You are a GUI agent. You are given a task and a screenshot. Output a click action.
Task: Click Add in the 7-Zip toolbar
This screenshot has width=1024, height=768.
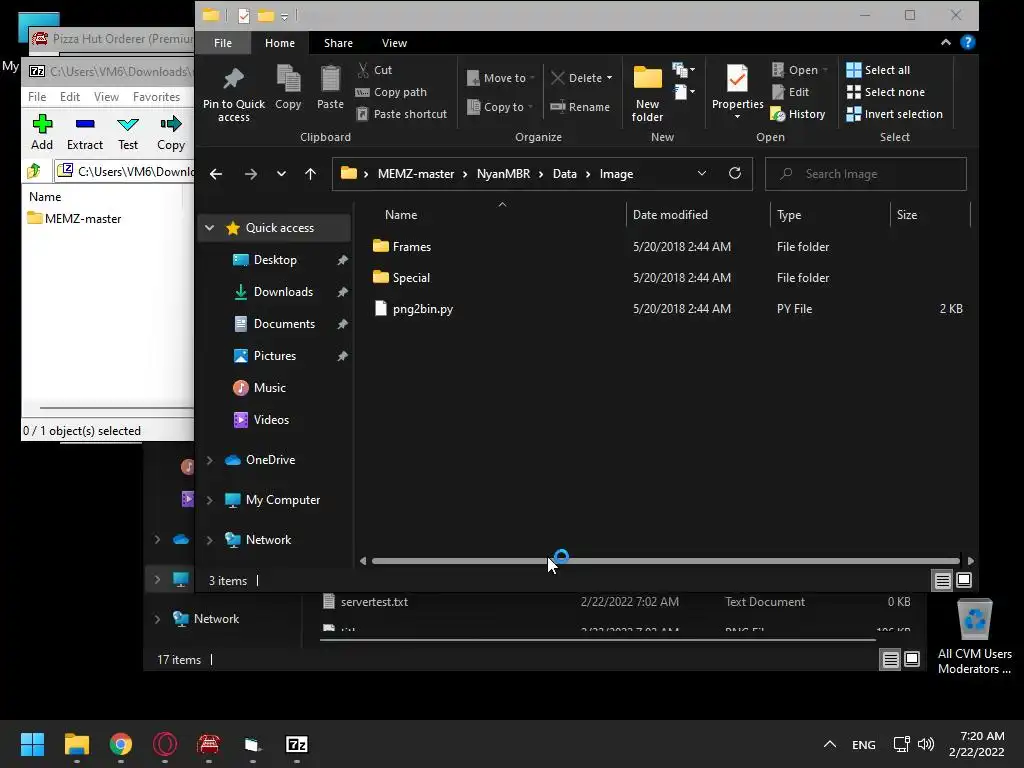42,133
